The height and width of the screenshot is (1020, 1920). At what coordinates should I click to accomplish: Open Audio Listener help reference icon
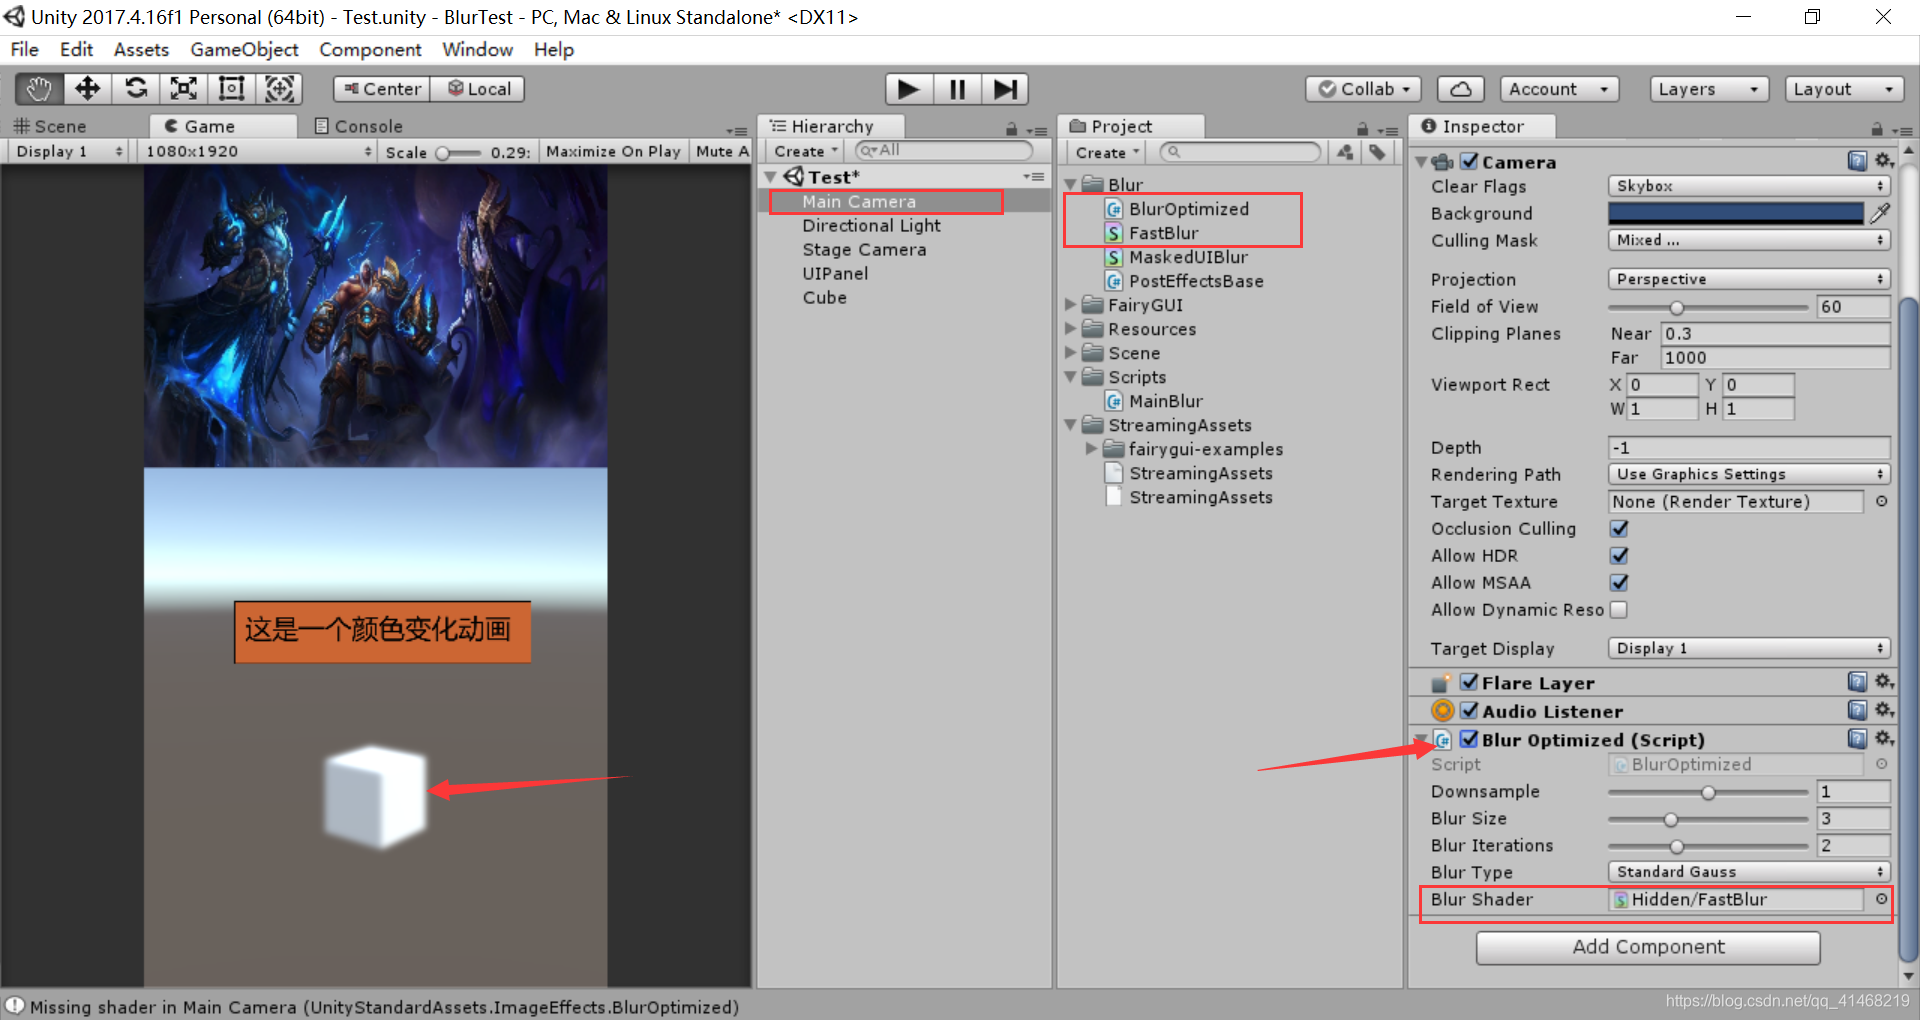1857,710
